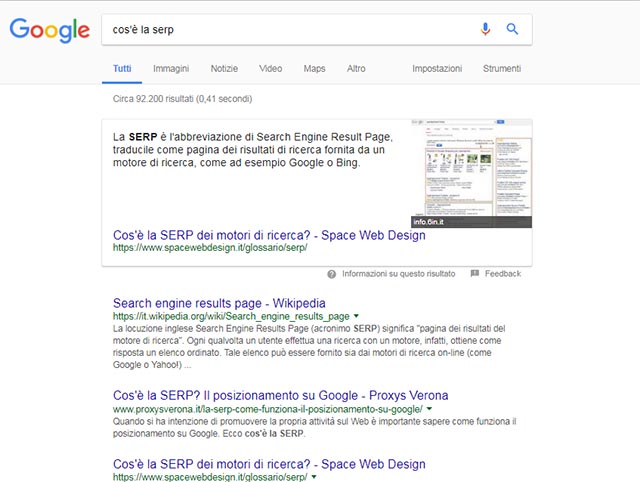Switch to the Immagini tab
640x482 pixels.
click(x=171, y=69)
